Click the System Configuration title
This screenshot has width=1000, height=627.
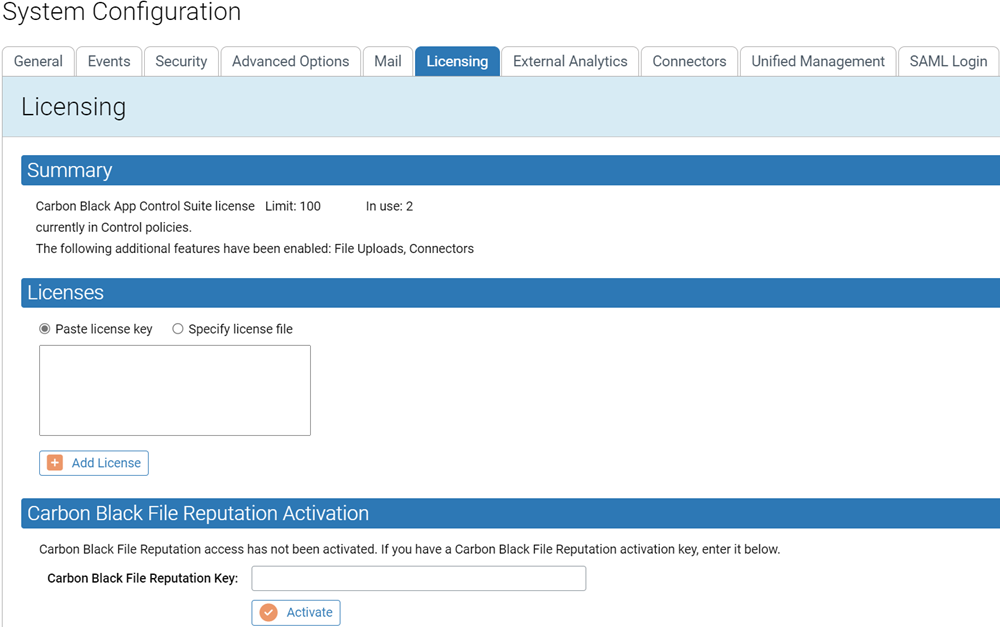tap(122, 12)
